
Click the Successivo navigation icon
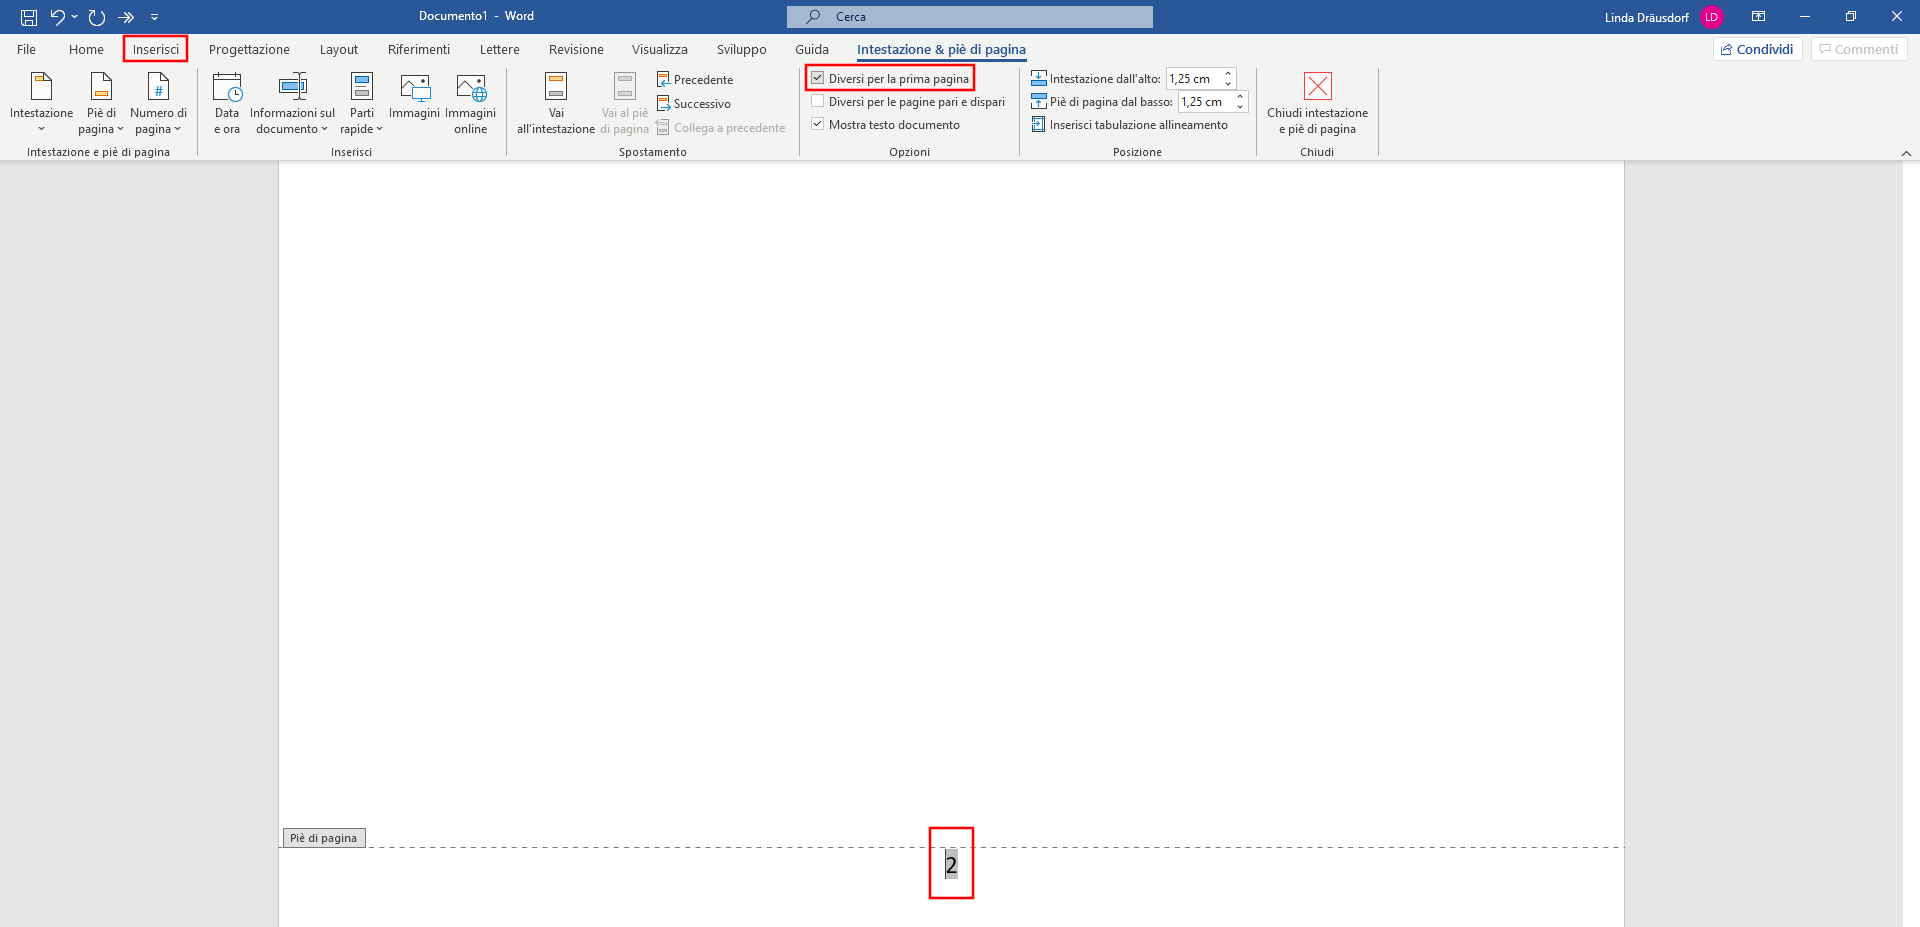tap(663, 103)
